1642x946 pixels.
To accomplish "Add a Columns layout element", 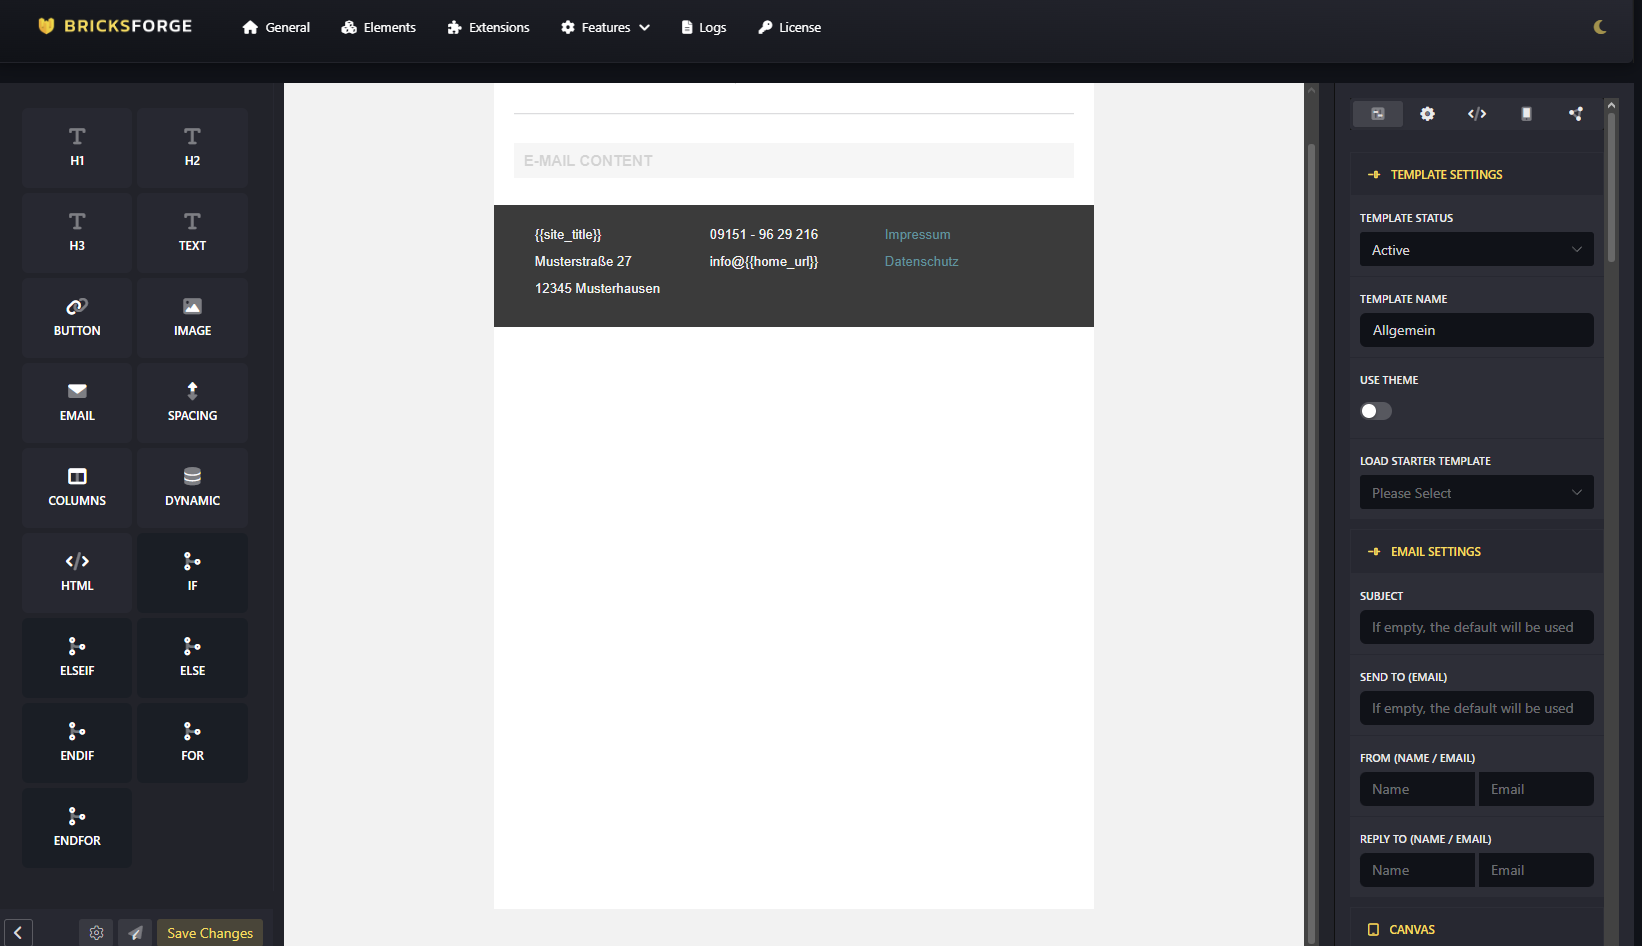I will click(77, 487).
